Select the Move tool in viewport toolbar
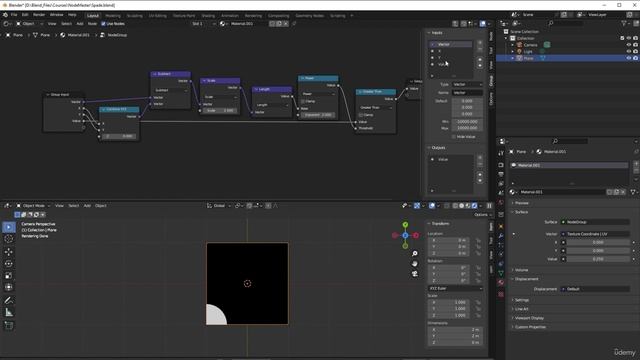This screenshot has width=640, height=360. point(9,252)
